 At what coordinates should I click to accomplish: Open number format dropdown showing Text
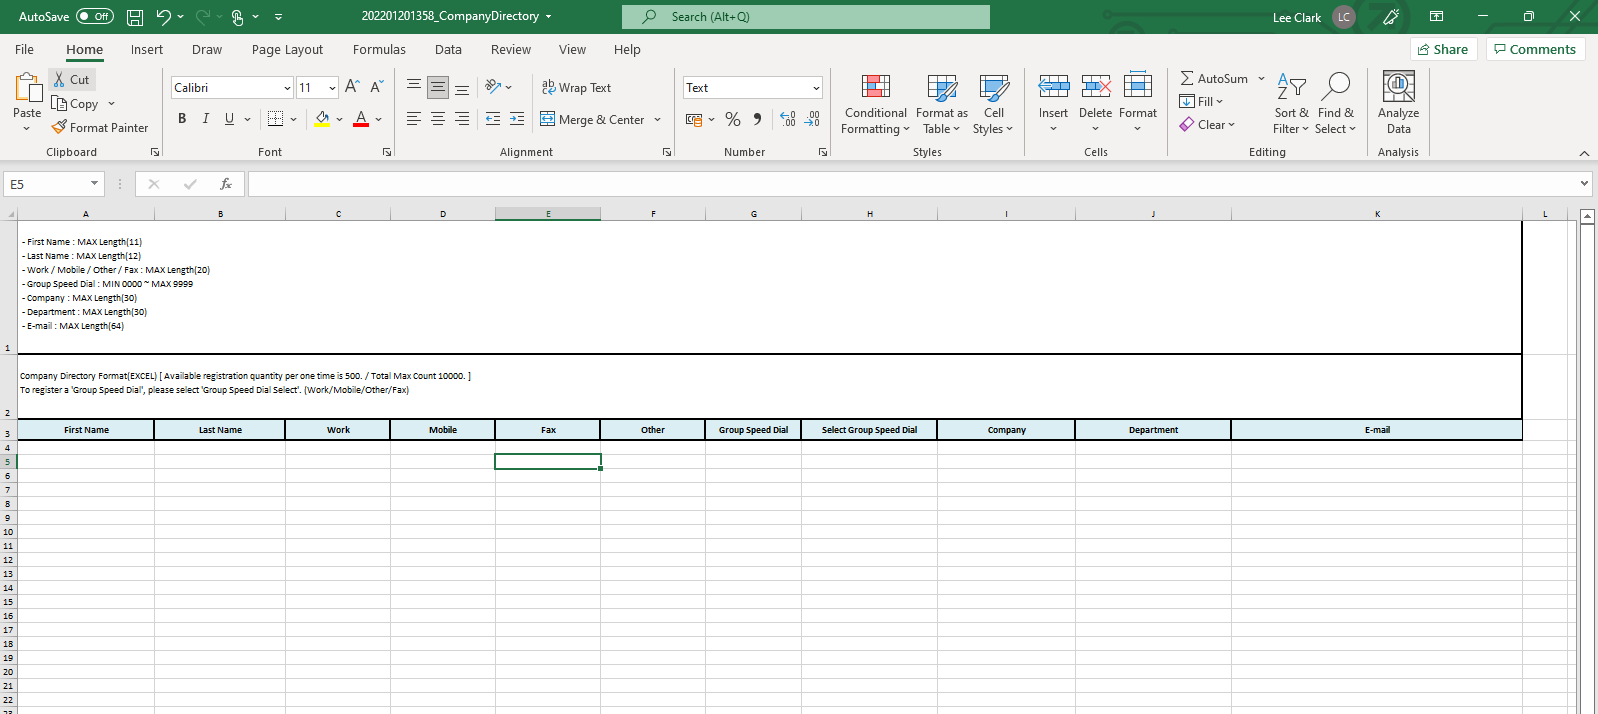coord(816,88)
